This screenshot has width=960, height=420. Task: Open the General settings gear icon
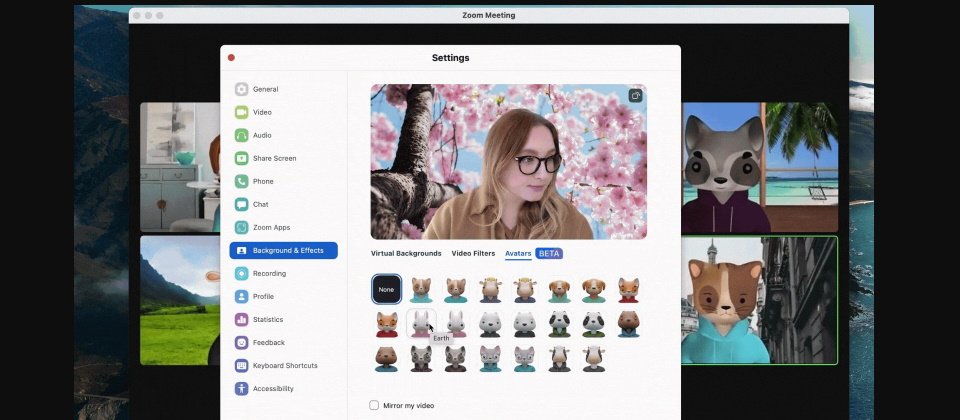pos(242,89)
